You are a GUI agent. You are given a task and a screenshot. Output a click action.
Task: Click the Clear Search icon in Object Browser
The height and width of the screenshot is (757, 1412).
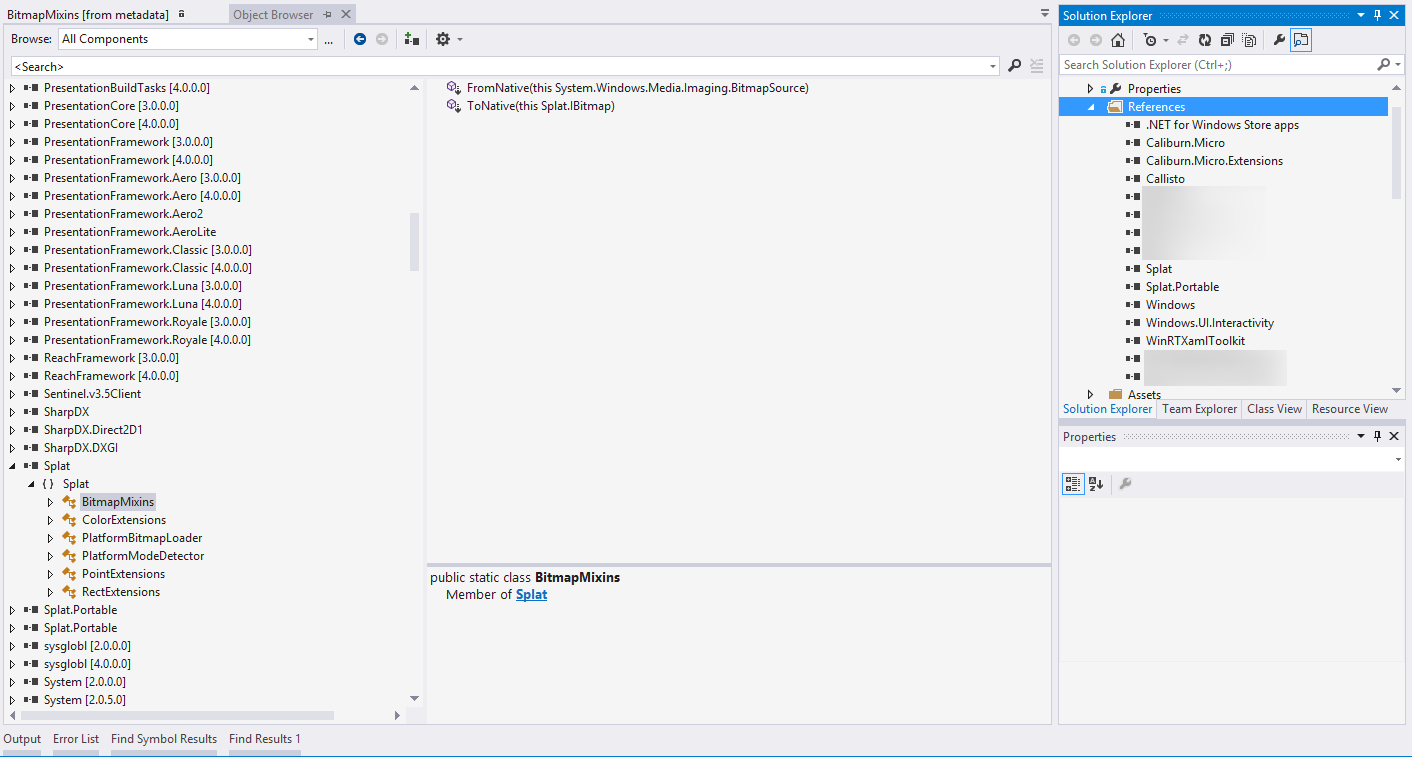[1037, 66]
